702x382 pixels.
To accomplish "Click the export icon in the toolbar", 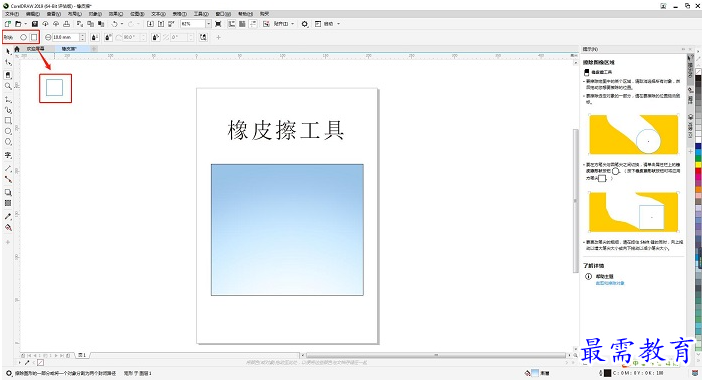I will [x=161, y=24].
